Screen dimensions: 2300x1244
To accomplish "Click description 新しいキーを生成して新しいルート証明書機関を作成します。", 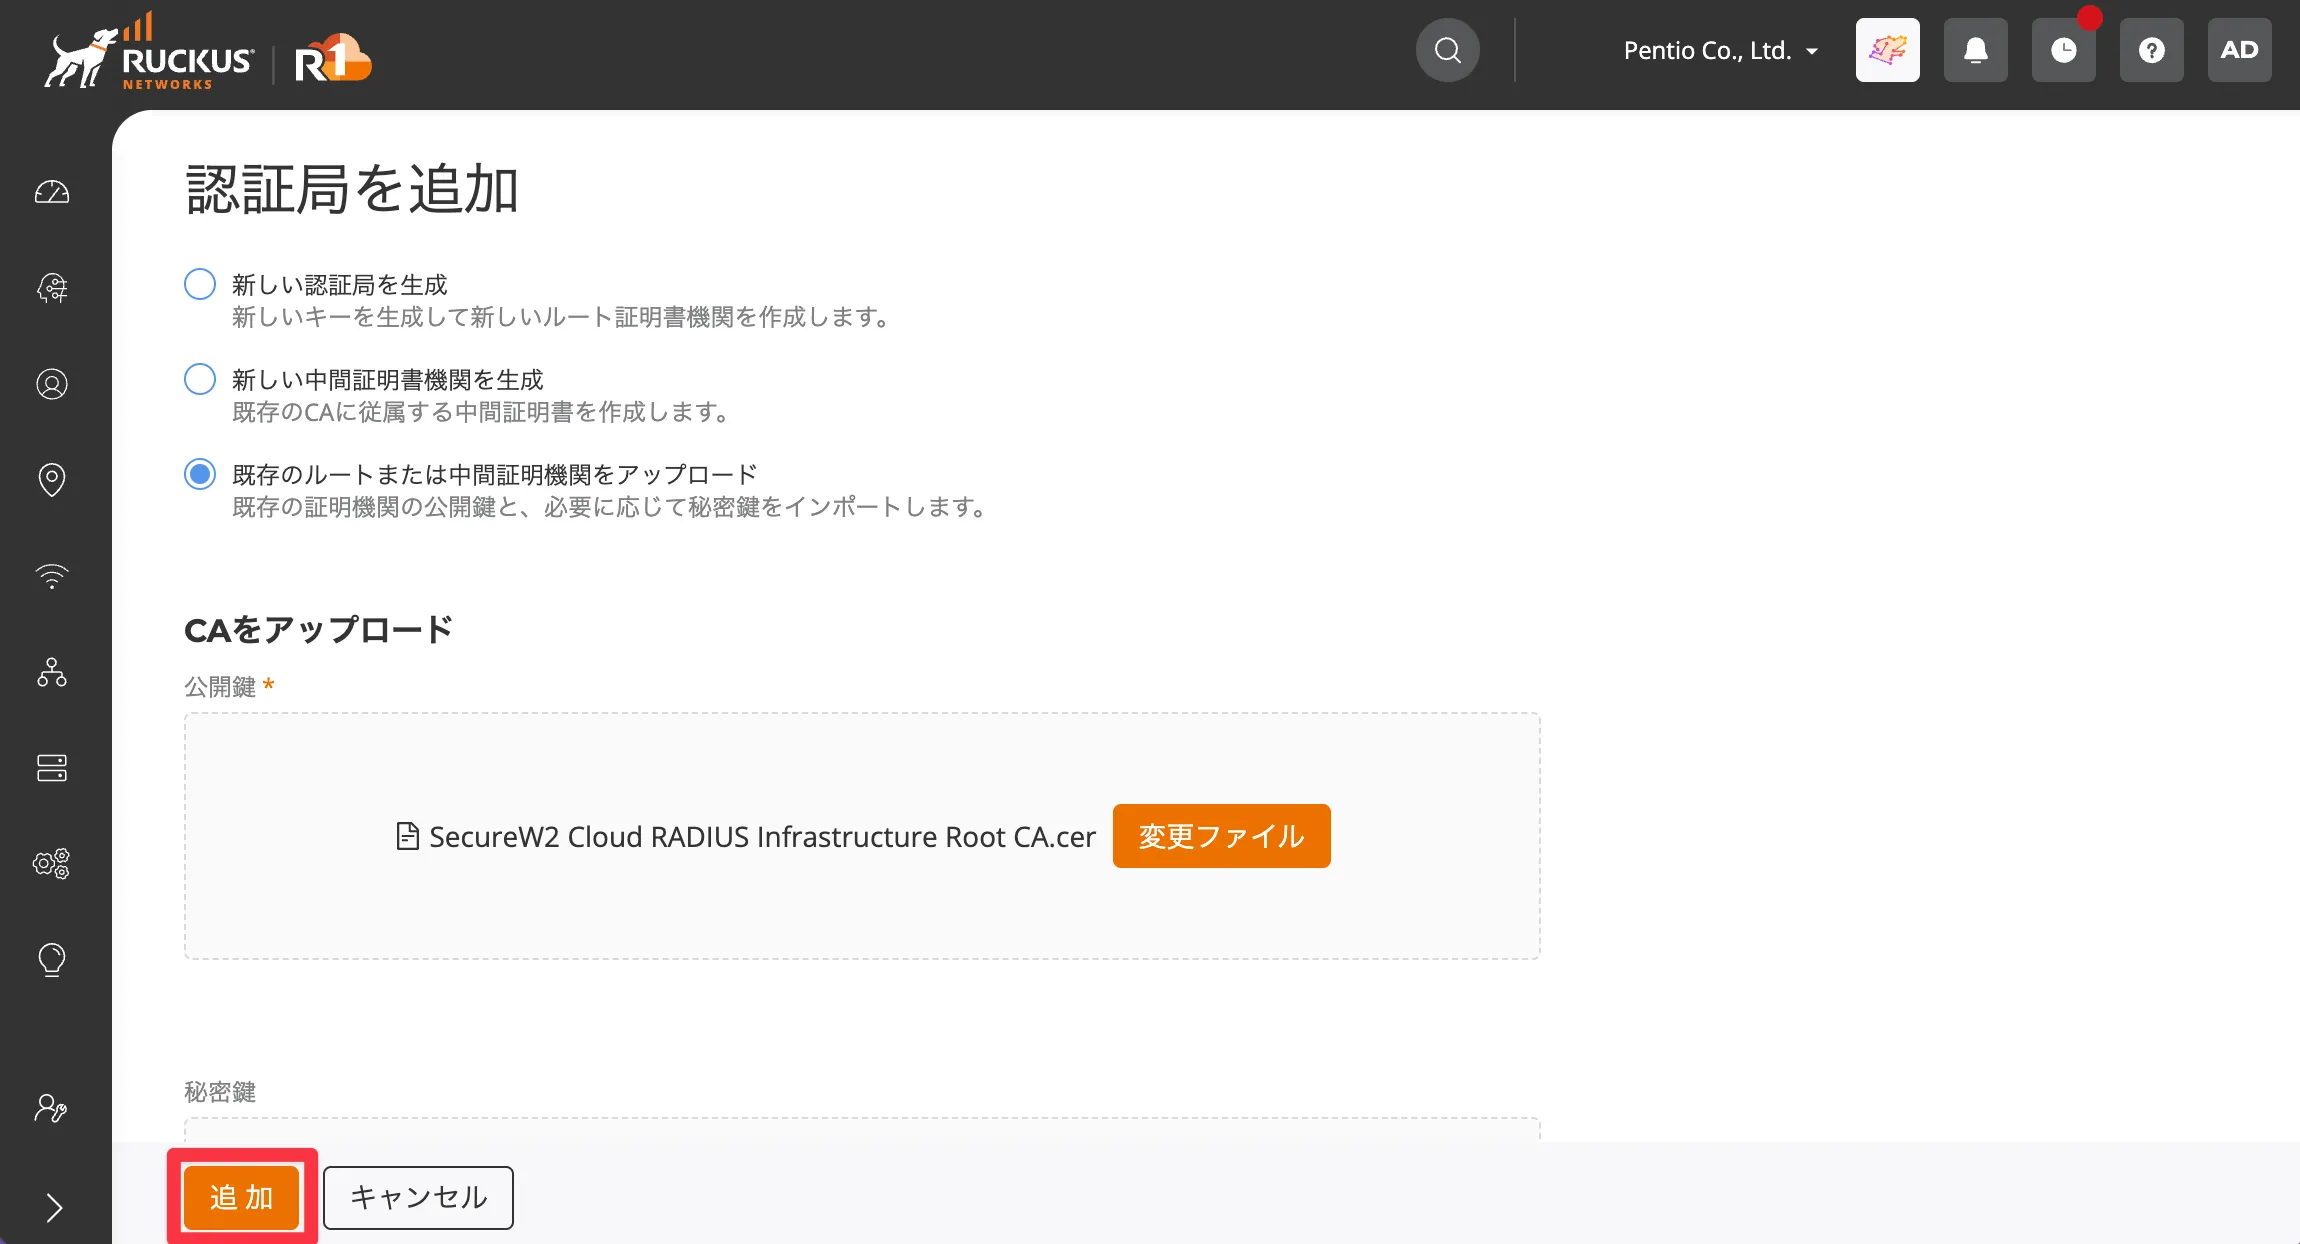I will (562, 317).
